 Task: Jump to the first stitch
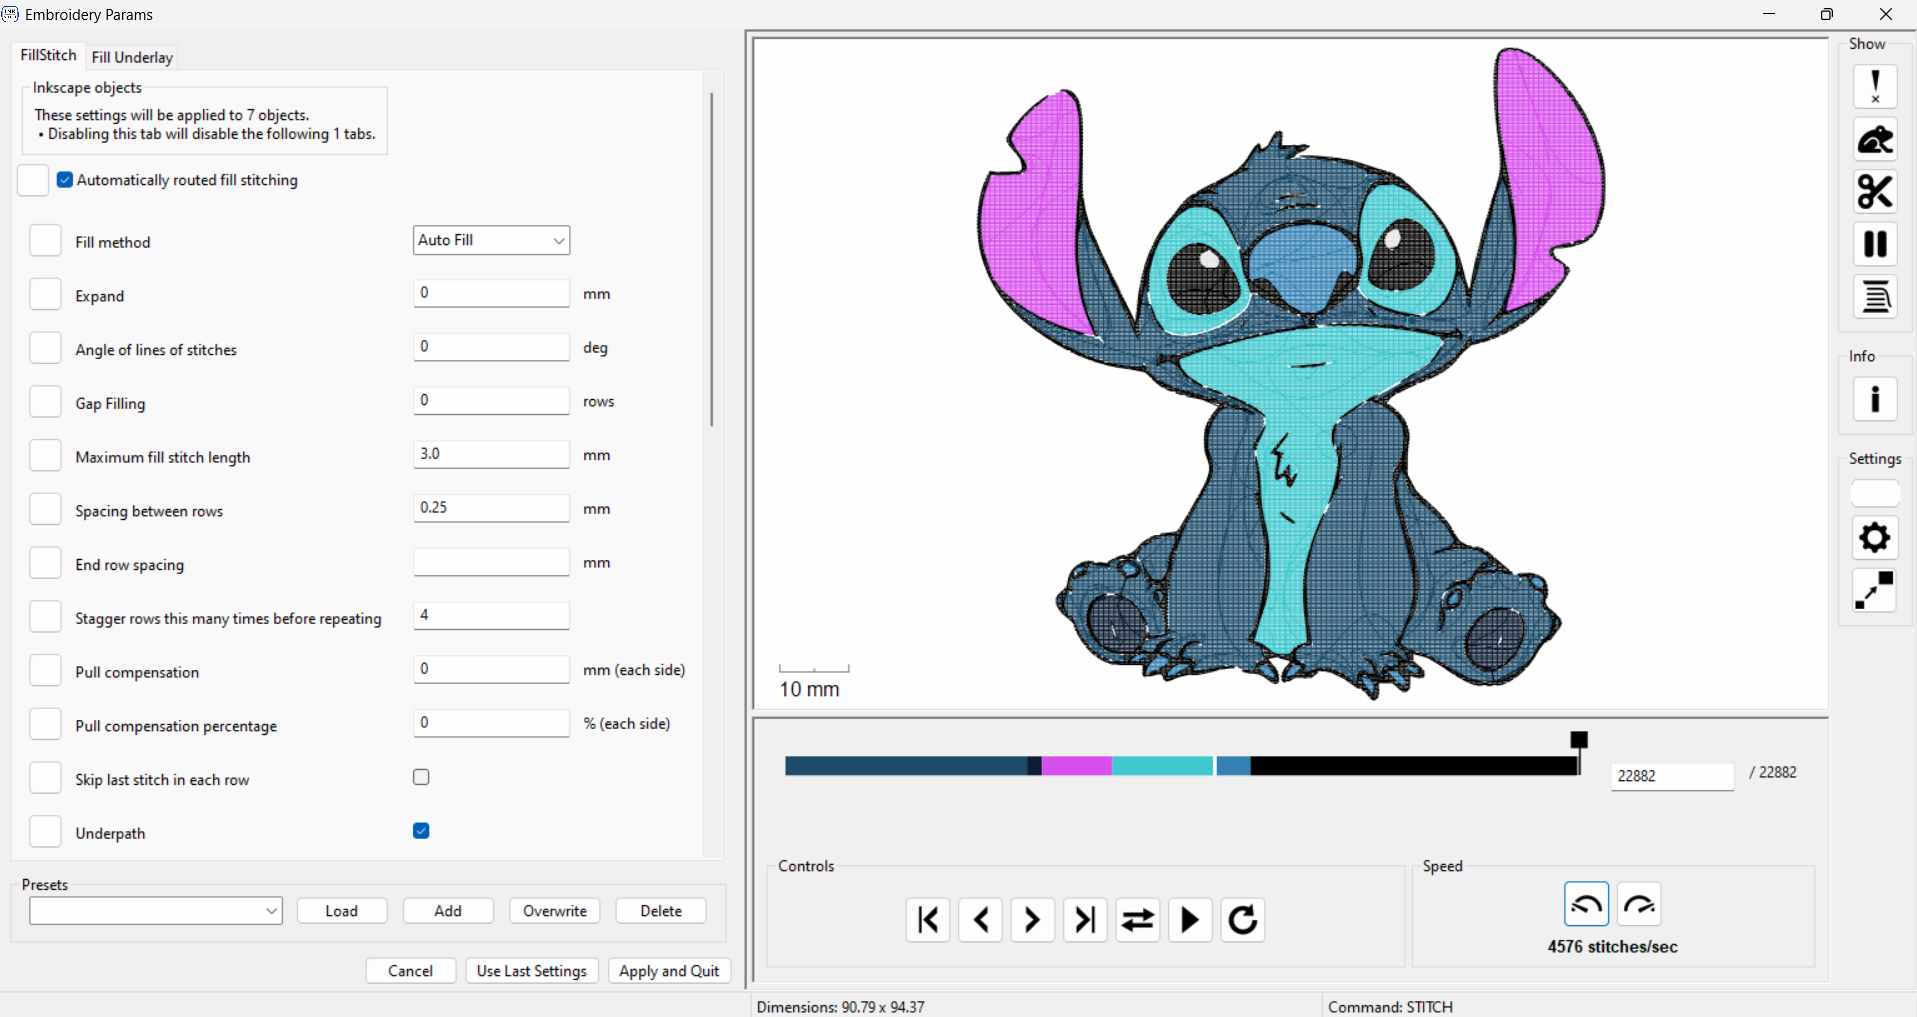[928, 920]
